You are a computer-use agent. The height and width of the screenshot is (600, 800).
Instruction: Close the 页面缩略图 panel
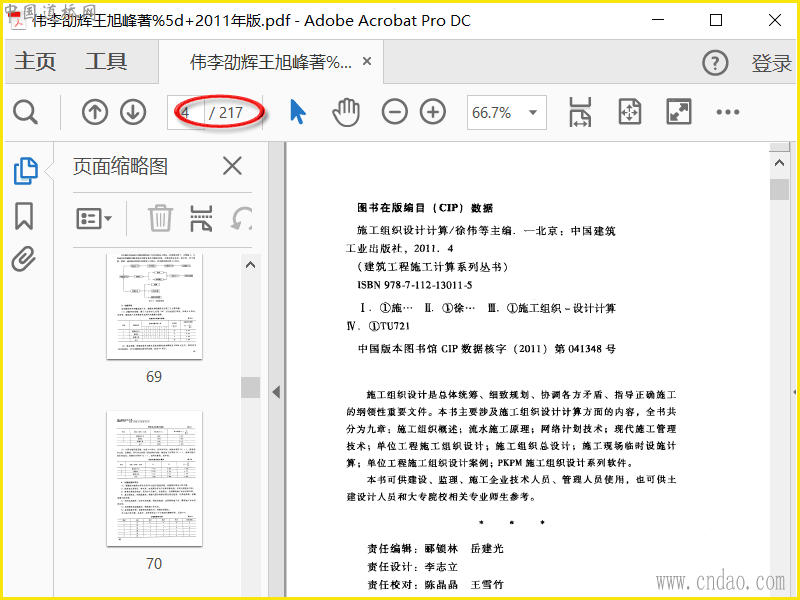click(232, 166)
